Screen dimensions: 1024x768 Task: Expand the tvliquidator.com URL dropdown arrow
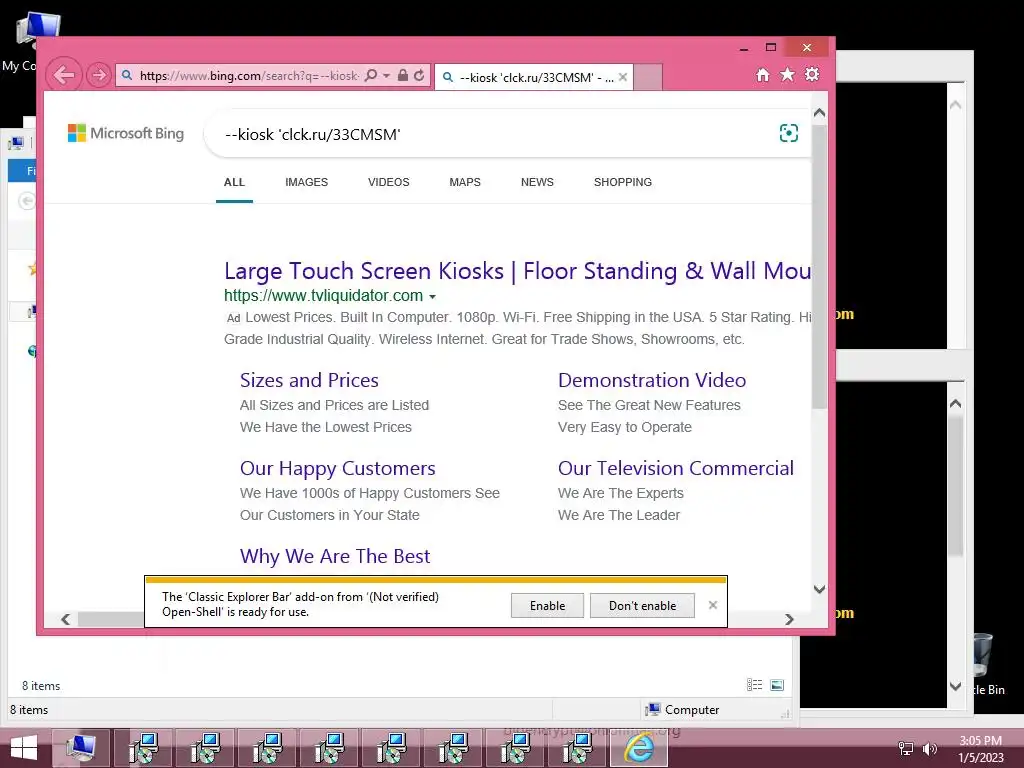(432, 296)
